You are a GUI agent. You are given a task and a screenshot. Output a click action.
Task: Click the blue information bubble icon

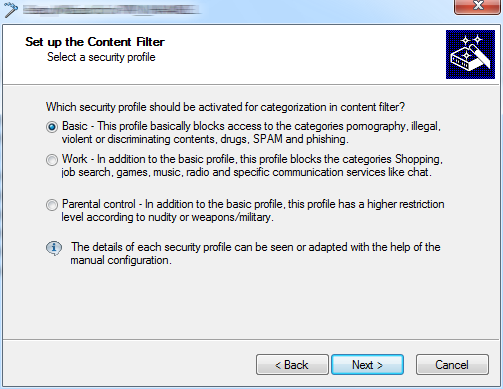coord(54,248)
